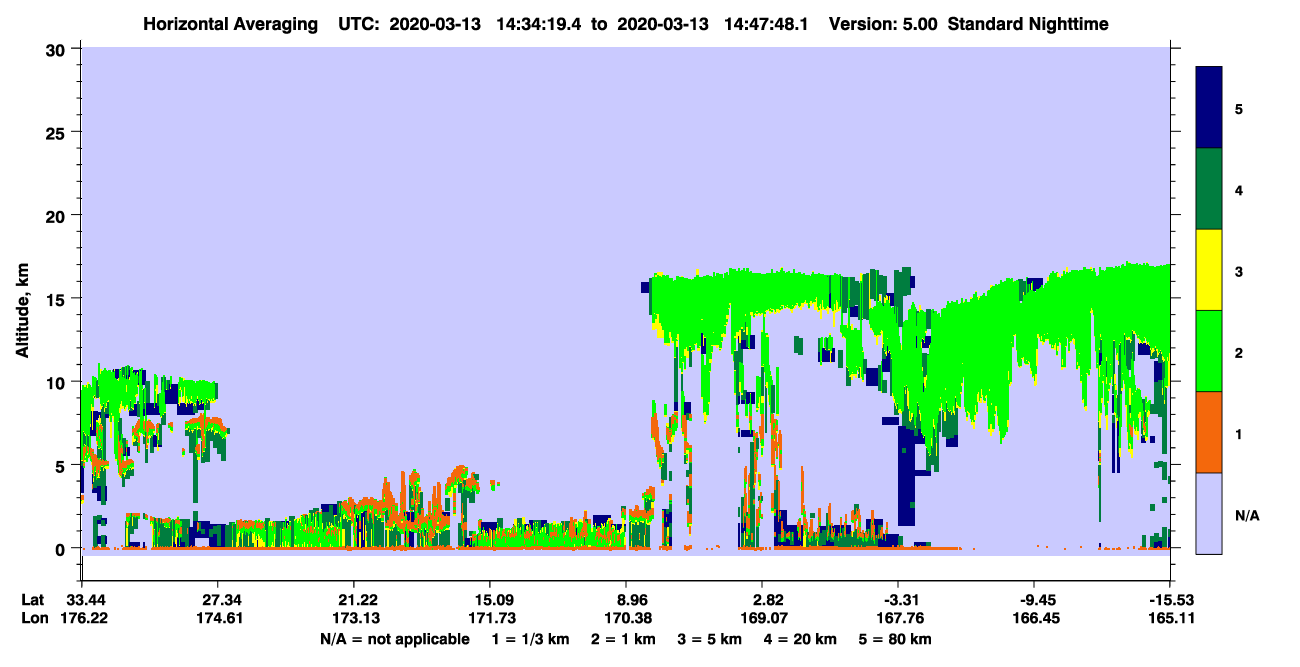The image size is (1300, 667).
Task: Click the altitude tick label '25'
Action: point(58,132)
